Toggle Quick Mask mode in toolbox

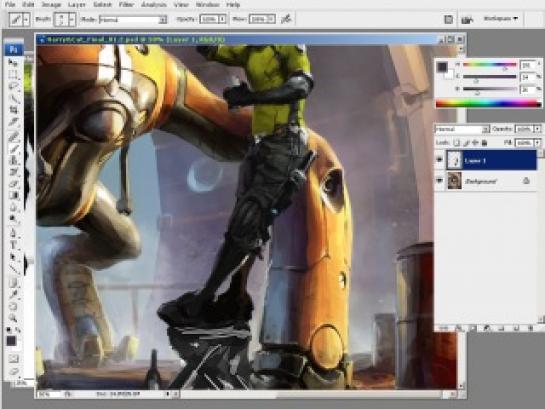(x=13, y=359)
